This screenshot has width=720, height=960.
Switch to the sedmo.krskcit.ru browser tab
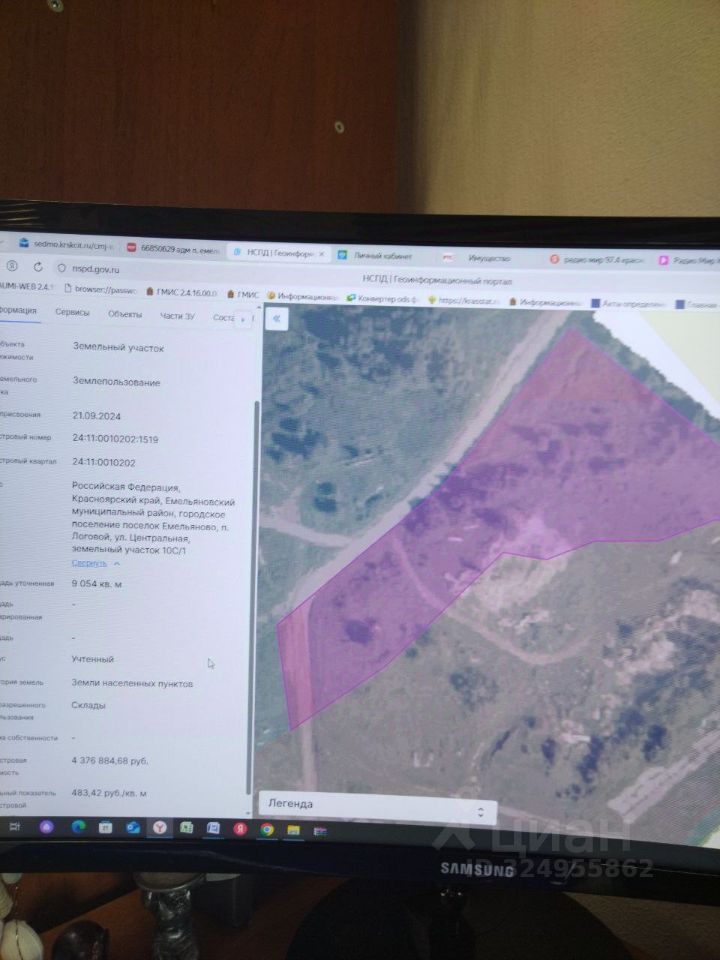click(66, 244)
